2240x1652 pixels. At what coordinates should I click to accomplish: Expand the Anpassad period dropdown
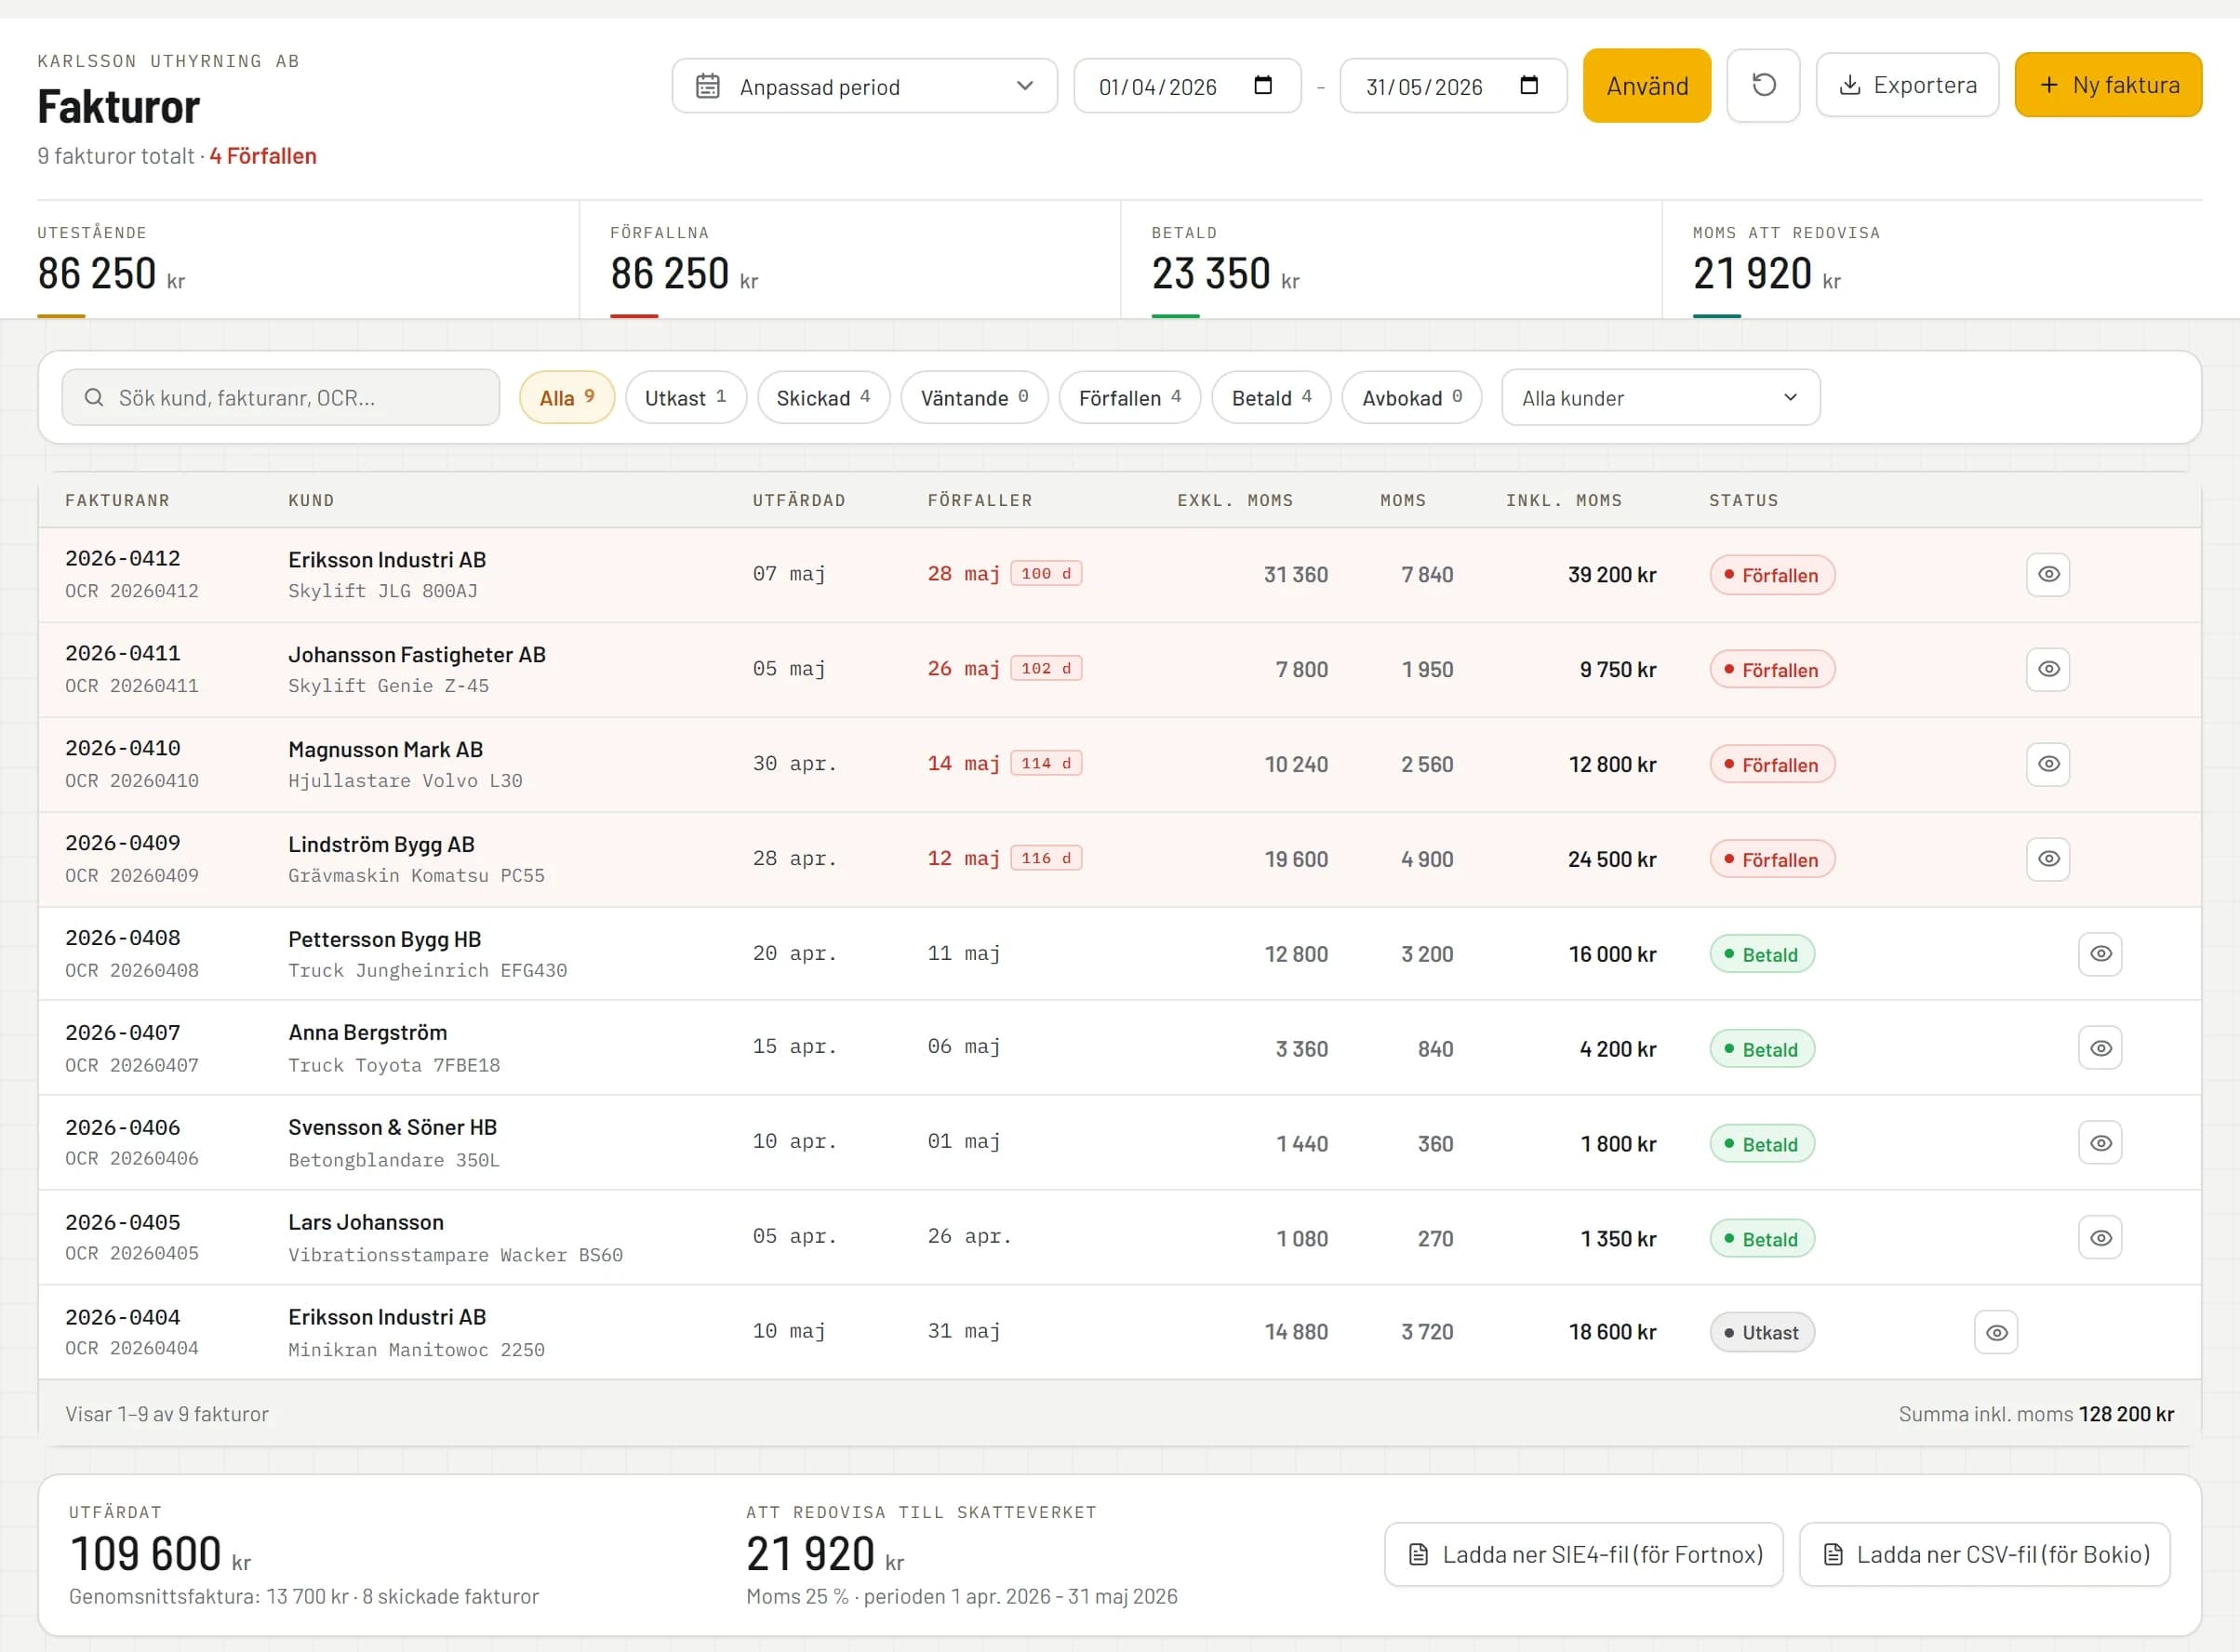click(x=864, y=86)
